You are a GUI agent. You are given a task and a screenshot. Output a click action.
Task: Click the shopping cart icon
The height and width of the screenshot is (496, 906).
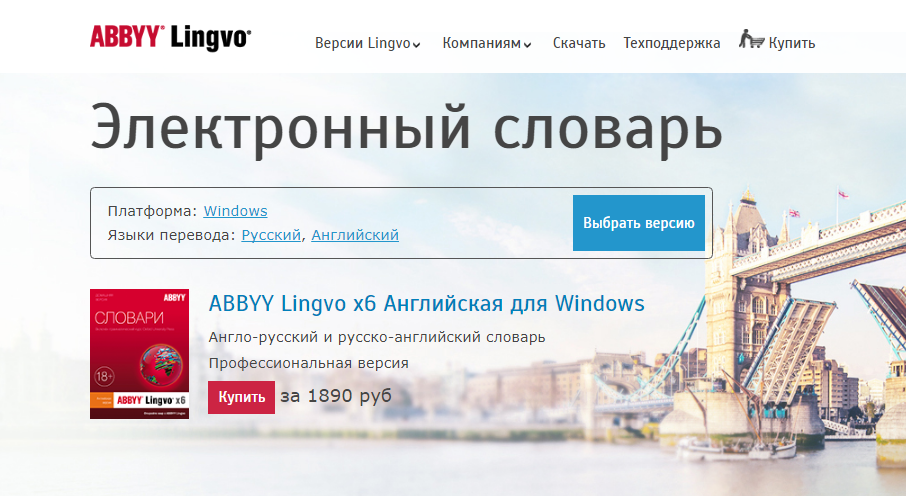click(x=752, y=39)
